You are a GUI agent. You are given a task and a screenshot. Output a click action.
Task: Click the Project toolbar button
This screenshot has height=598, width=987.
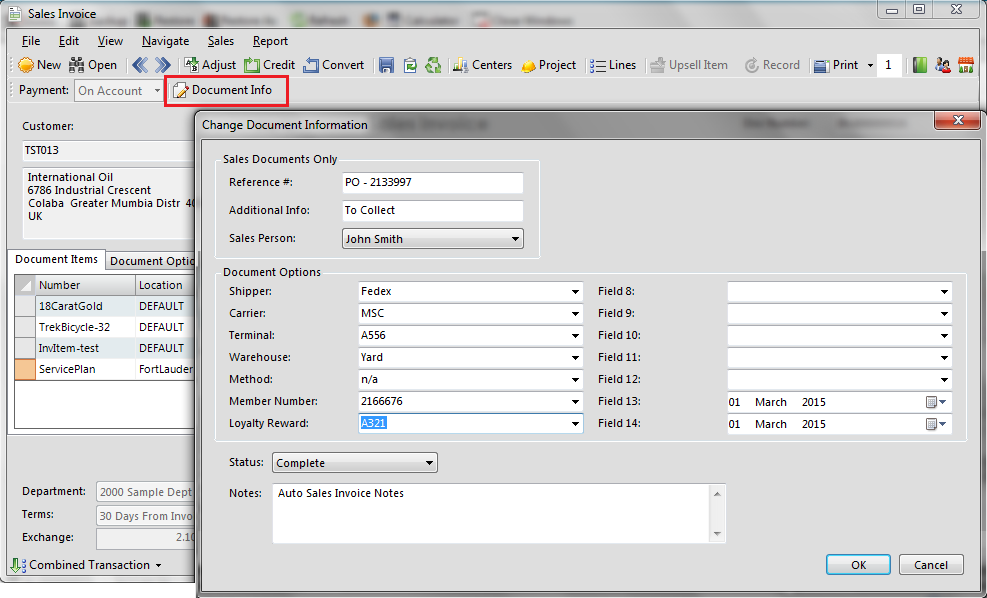(548, 65)
